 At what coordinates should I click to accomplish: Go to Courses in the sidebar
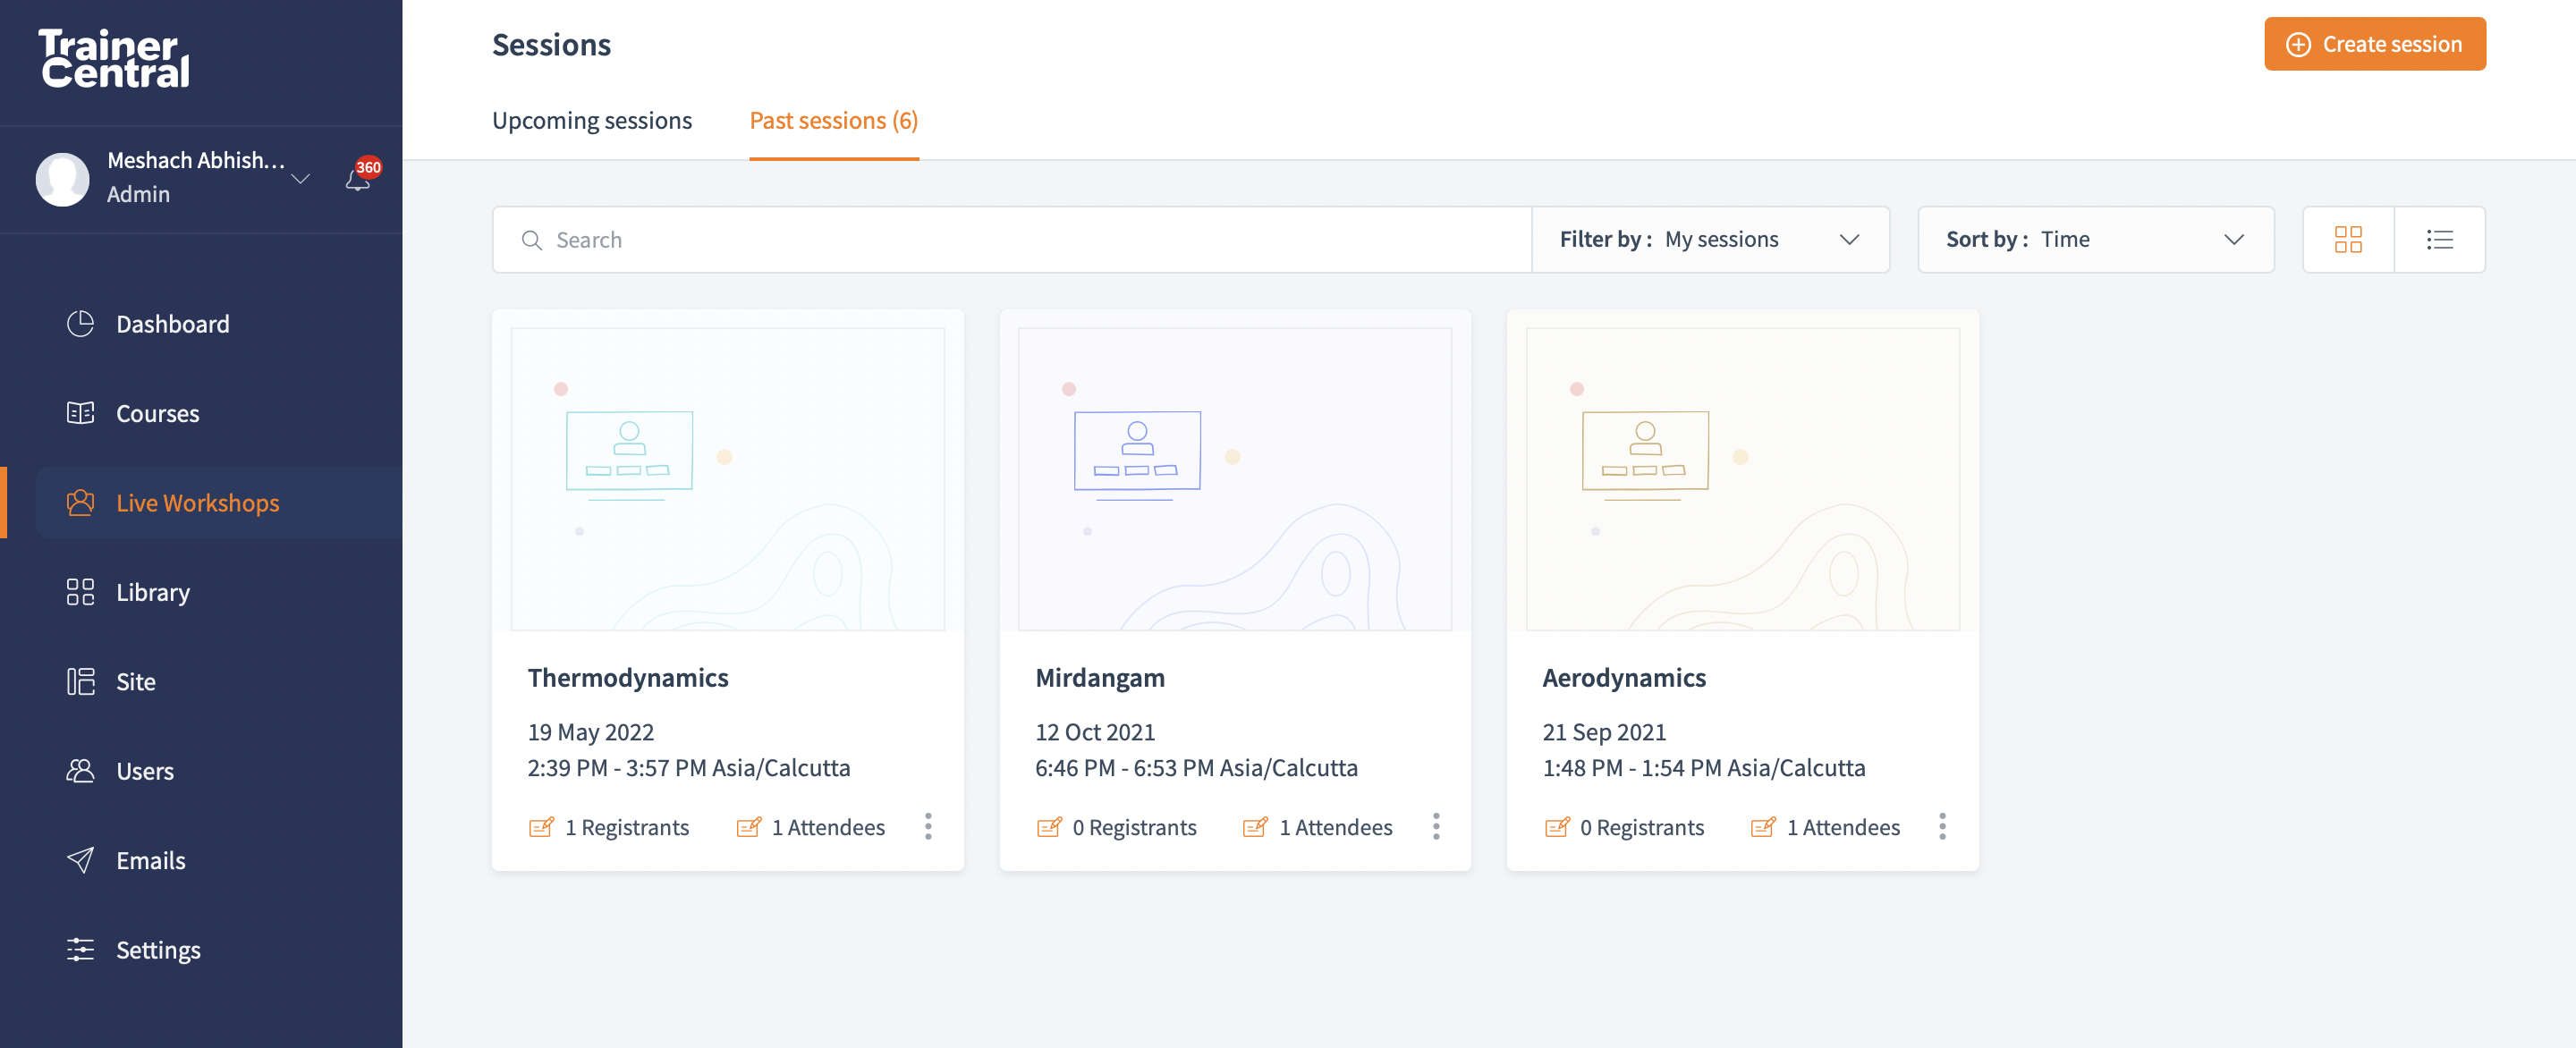[x=158, y=413]
